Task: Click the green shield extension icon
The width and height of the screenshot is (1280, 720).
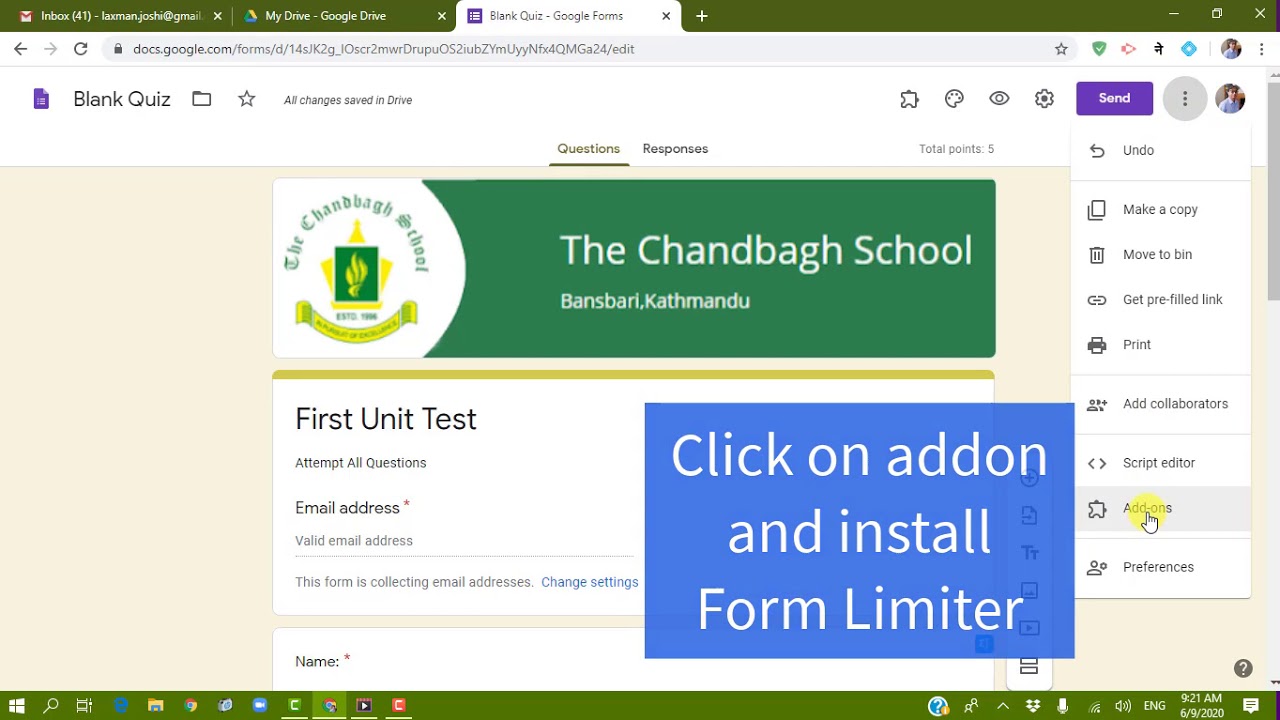Action: [x=1099, y=48]
